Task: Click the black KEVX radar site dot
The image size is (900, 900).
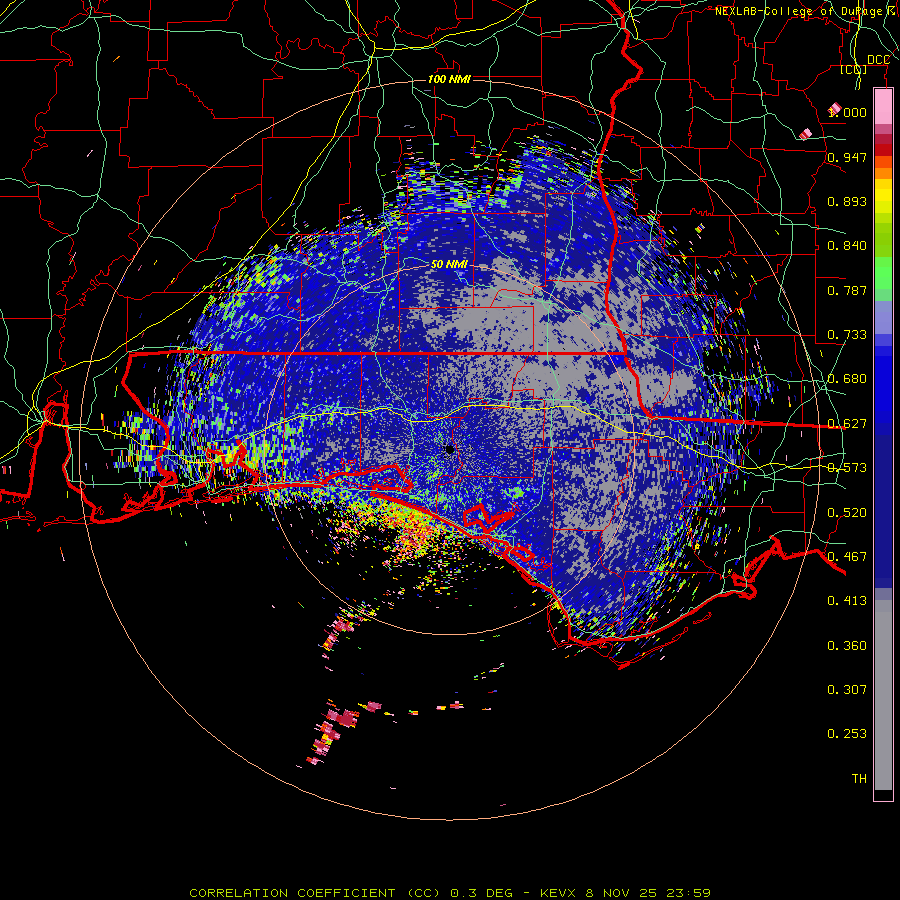Action: tap(449, 449)
